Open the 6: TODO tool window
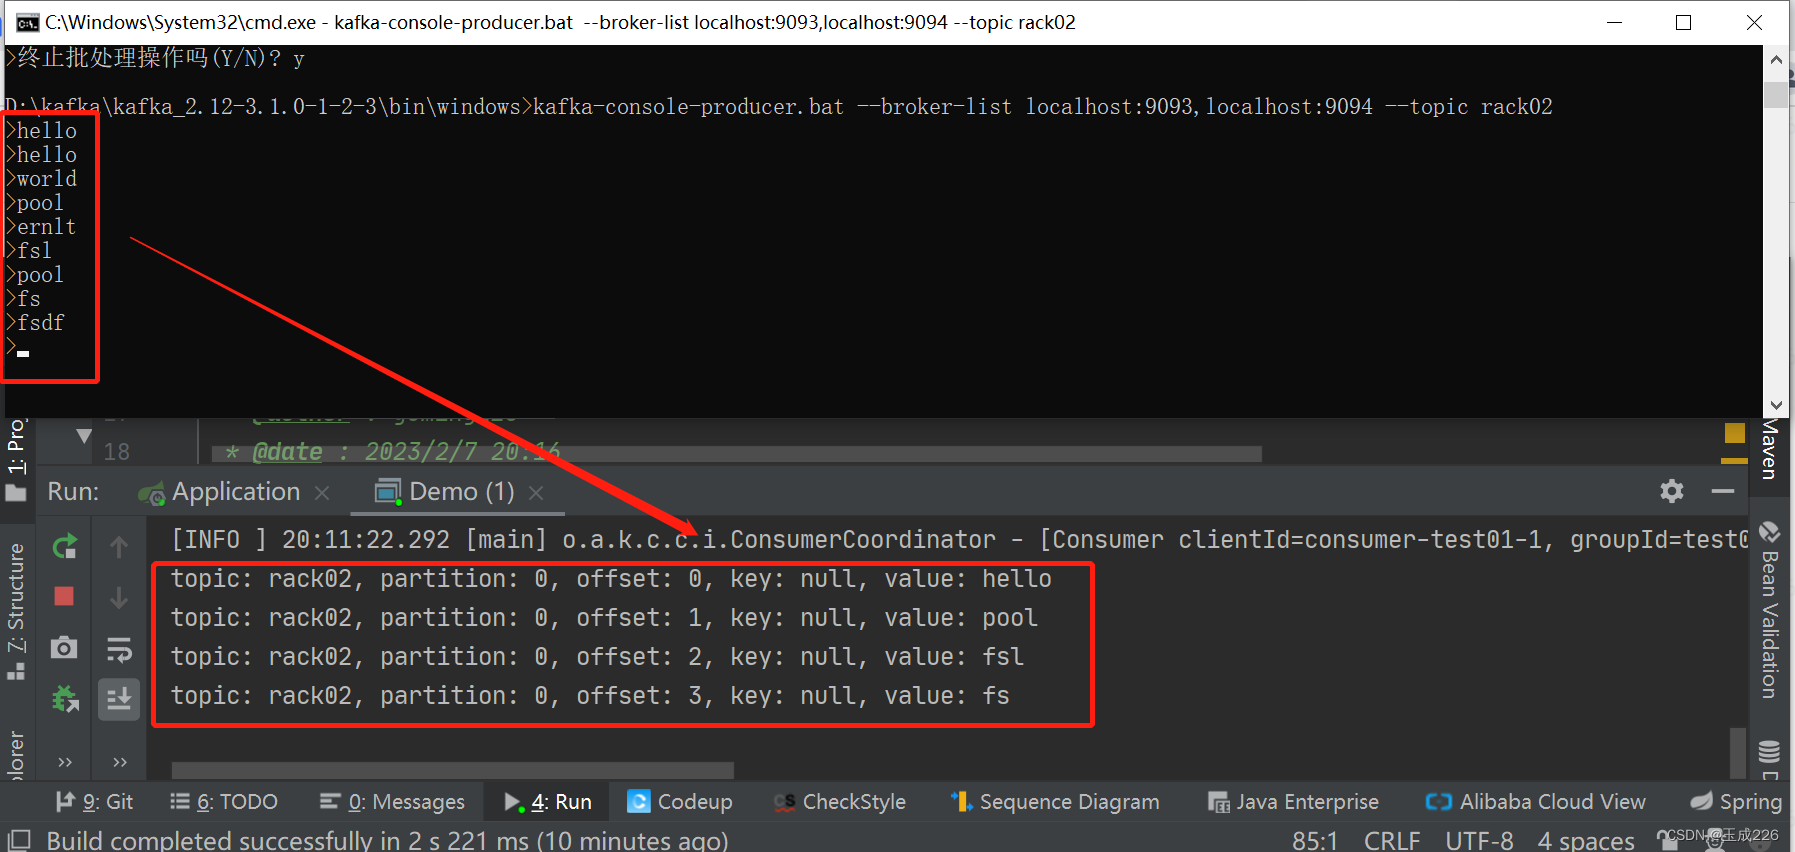 pyautogui.click(x=224, y=802)
